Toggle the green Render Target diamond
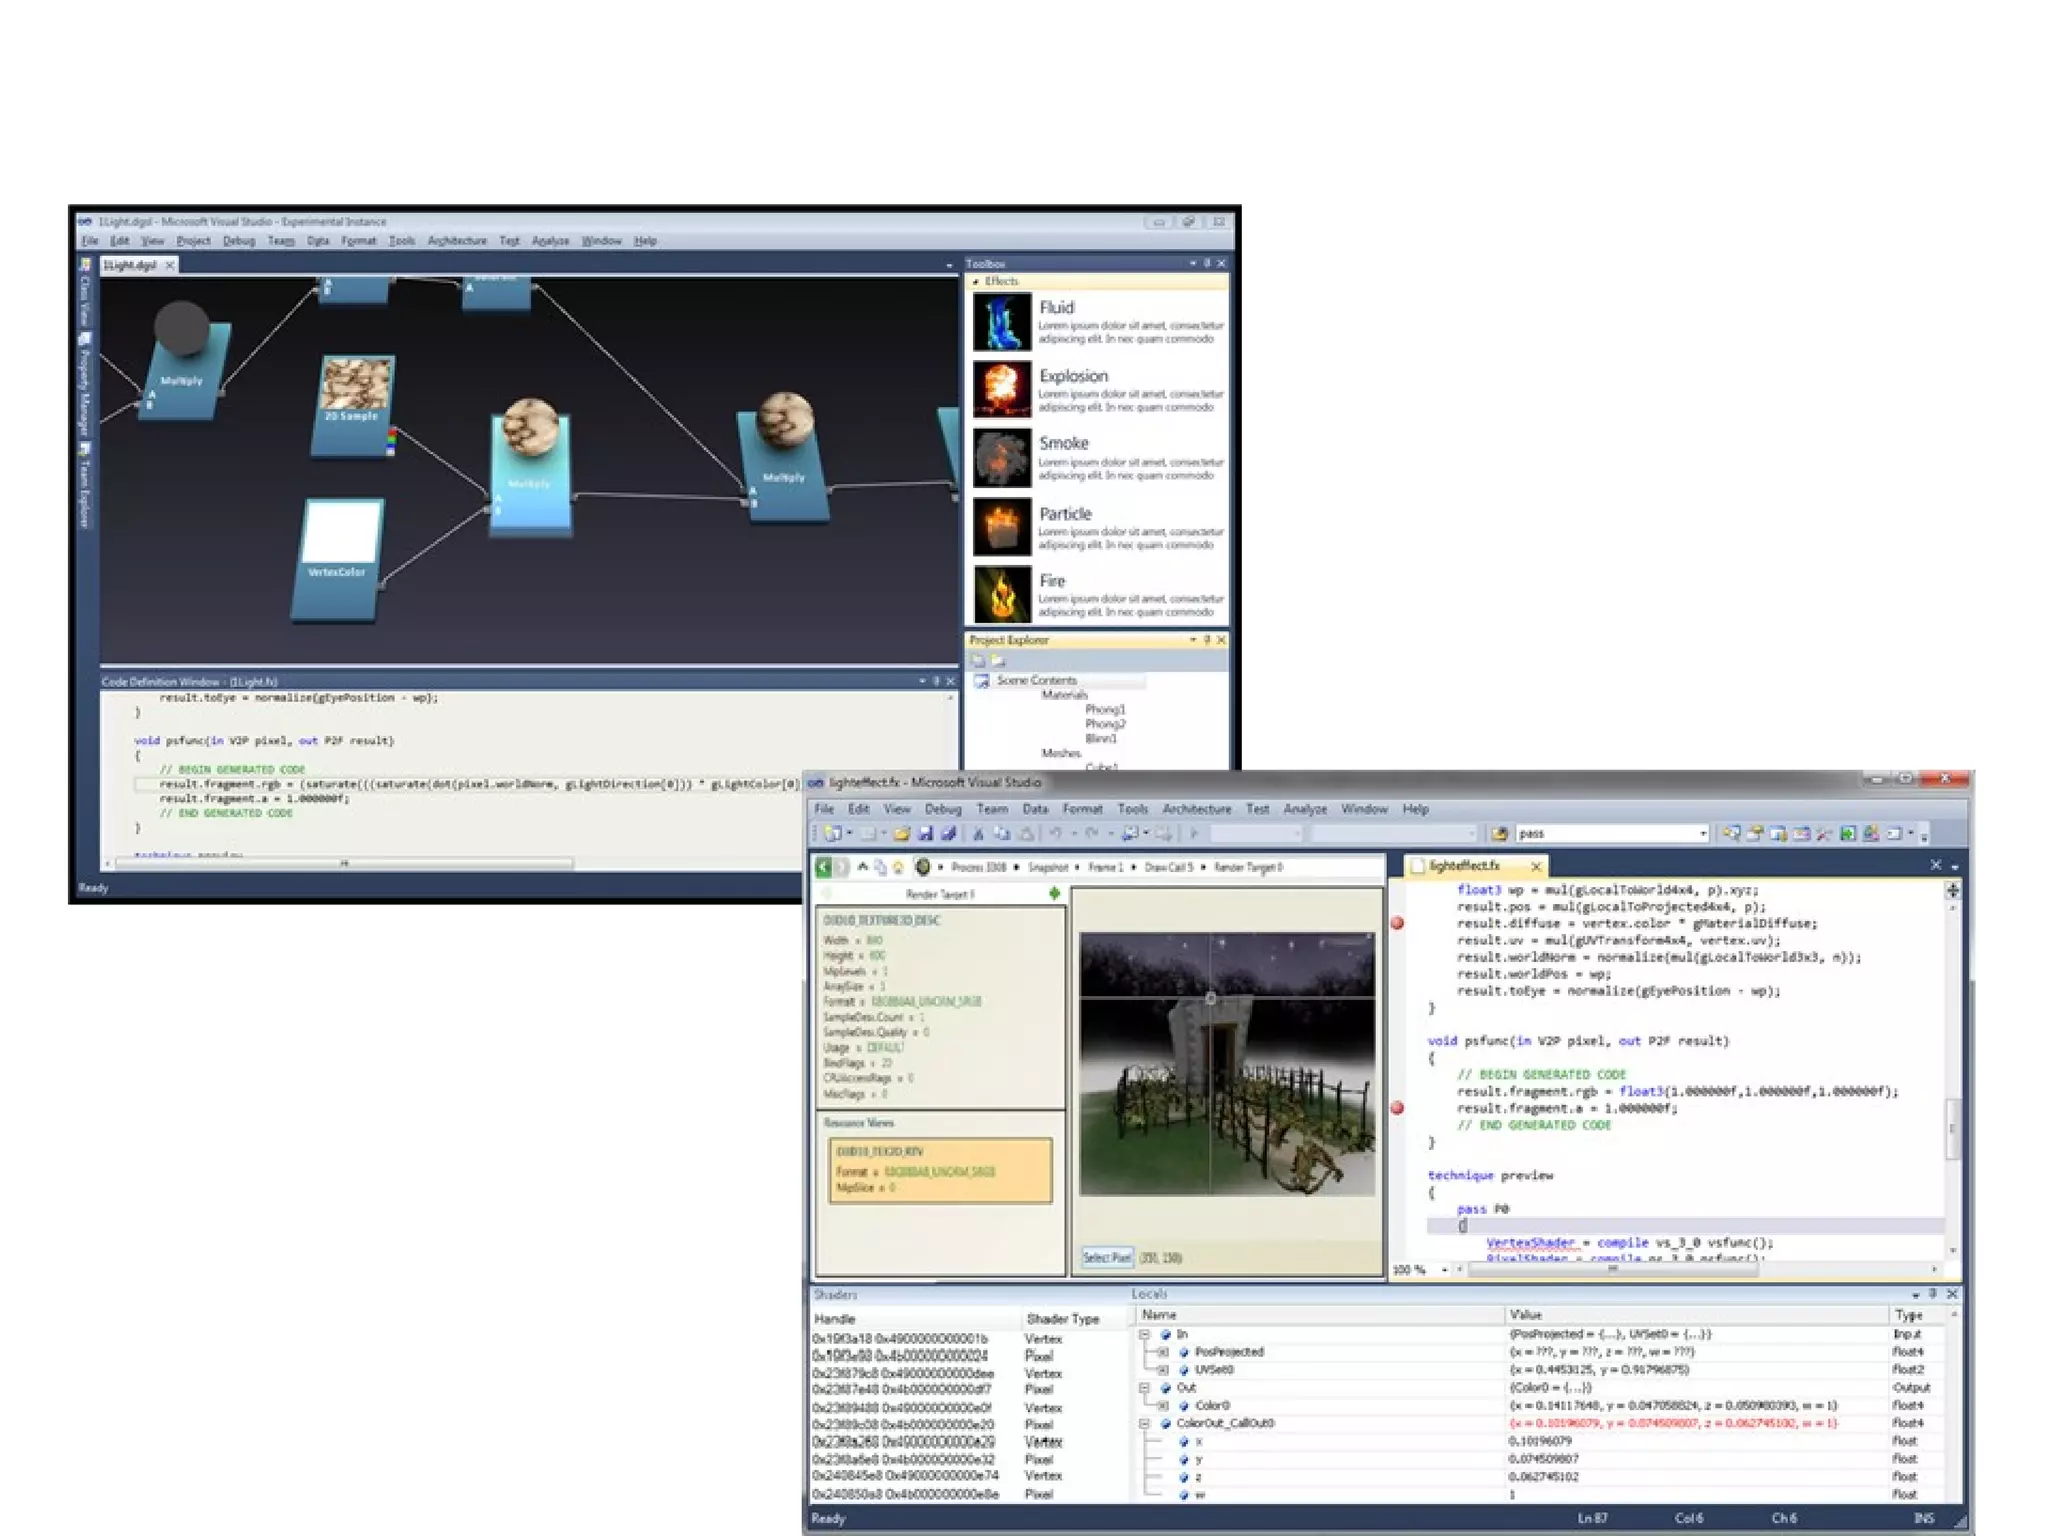This screenshot has height=1536, width=2048. 1054,894
